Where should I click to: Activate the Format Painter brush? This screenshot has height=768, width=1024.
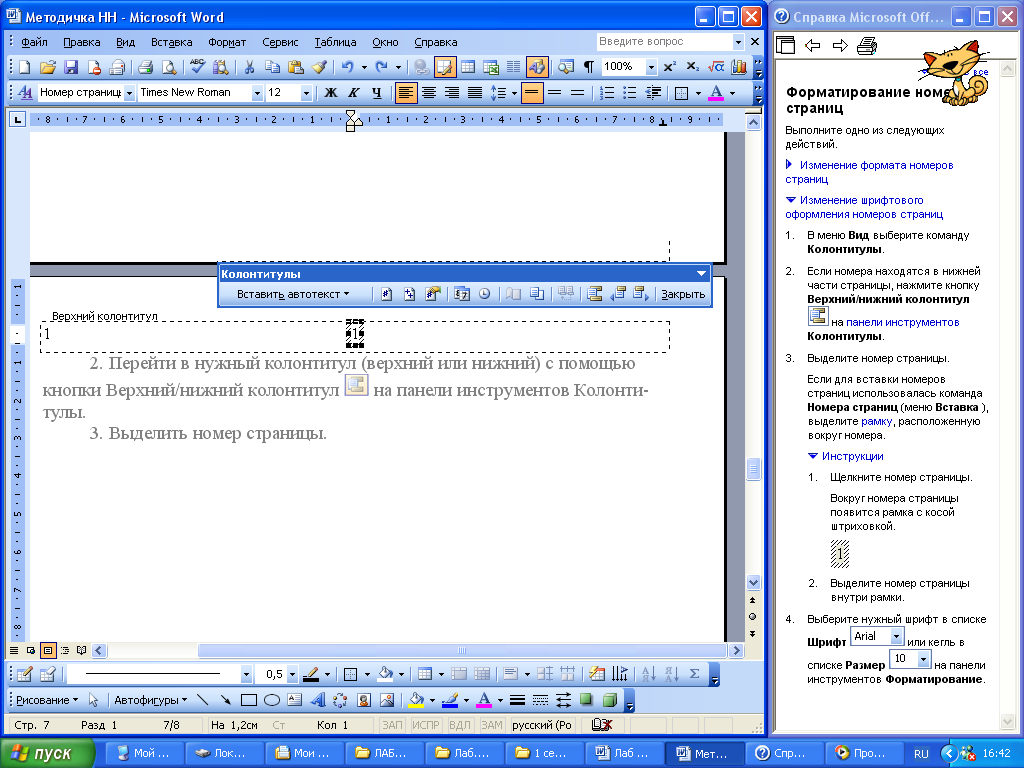pos(319,67)
